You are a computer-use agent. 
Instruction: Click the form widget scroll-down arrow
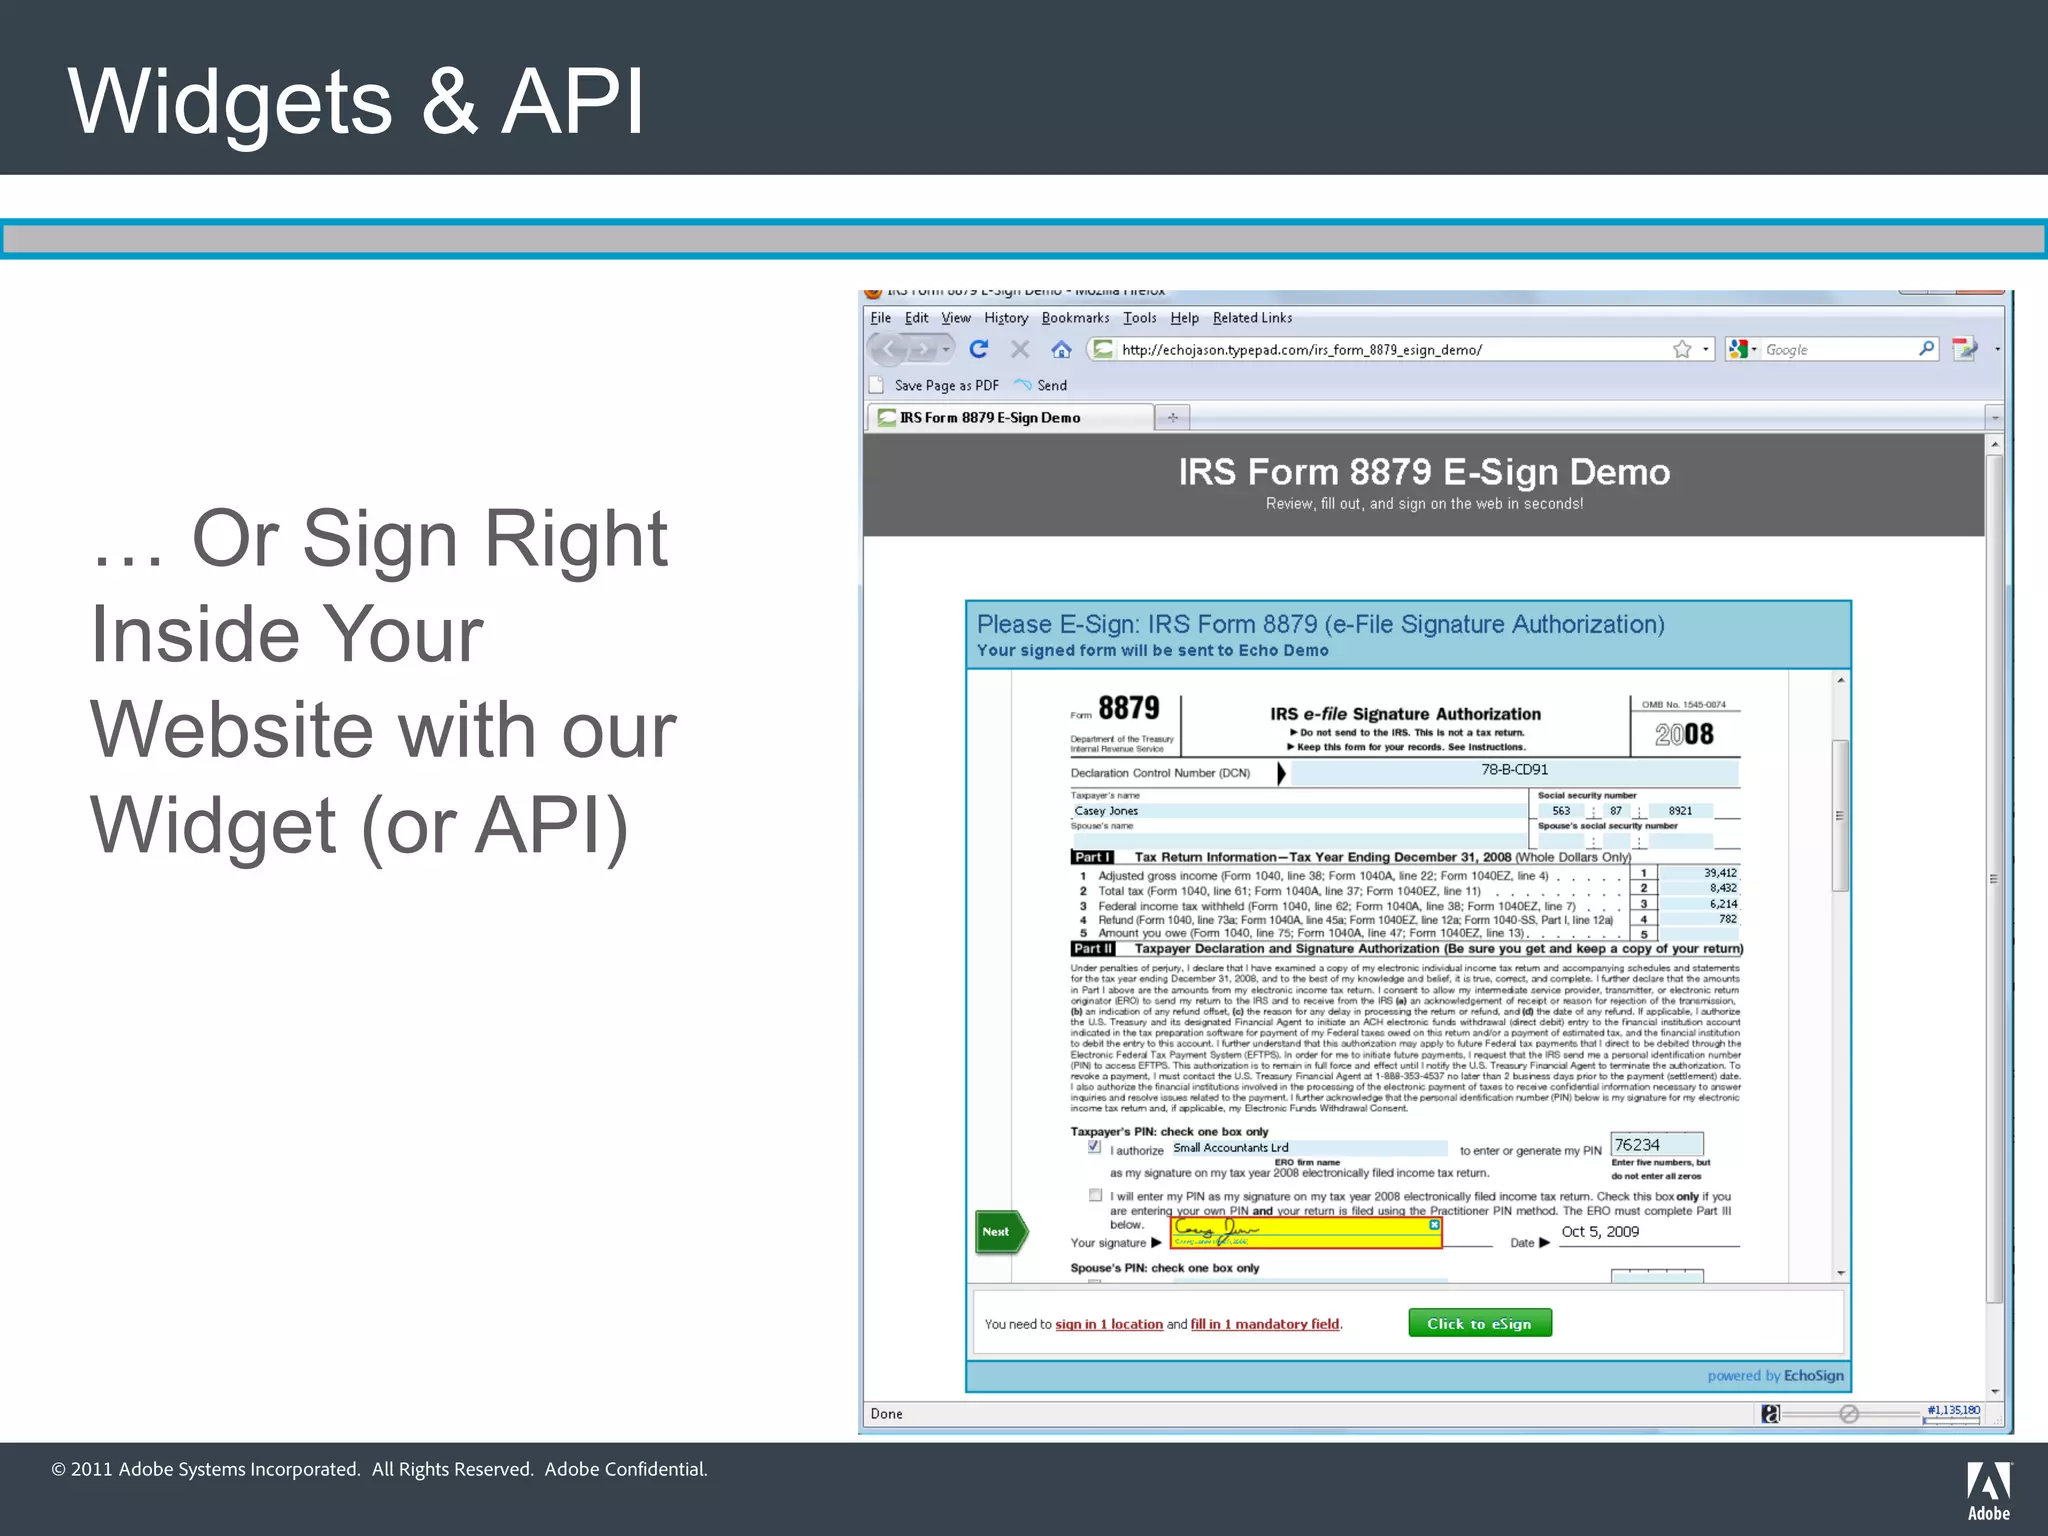[x=1840, y=1273]
